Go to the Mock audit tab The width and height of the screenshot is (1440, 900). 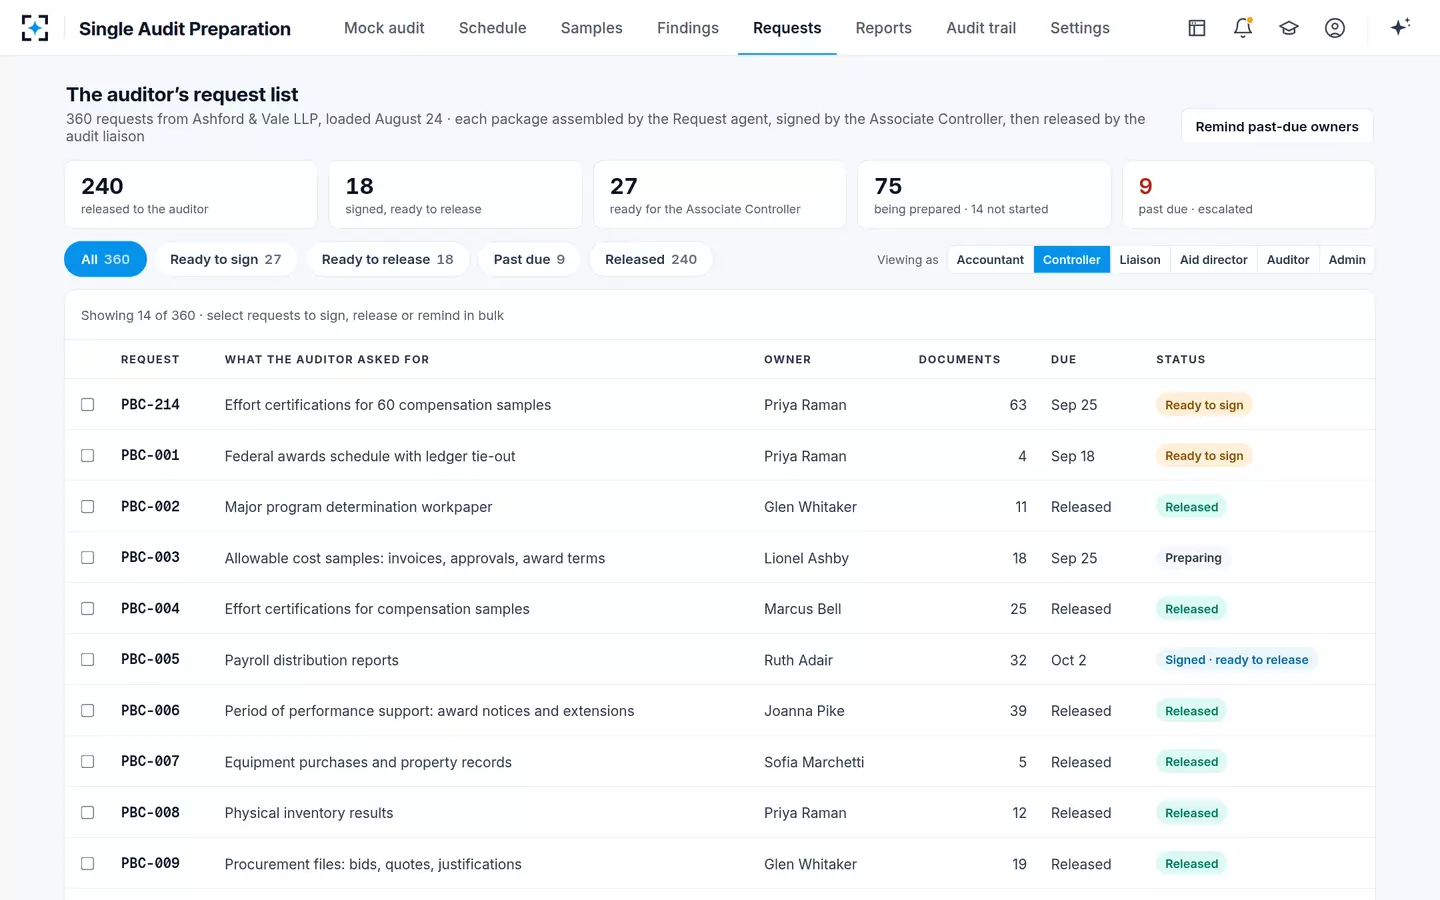[x=384, y=28]
